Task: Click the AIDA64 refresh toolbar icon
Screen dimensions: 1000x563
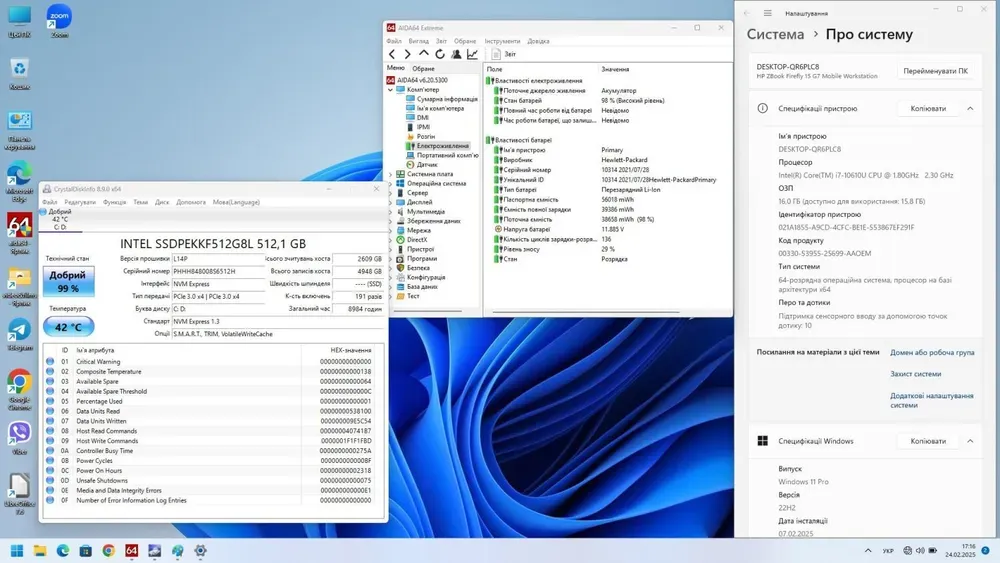Action: [x=440, y=54]
